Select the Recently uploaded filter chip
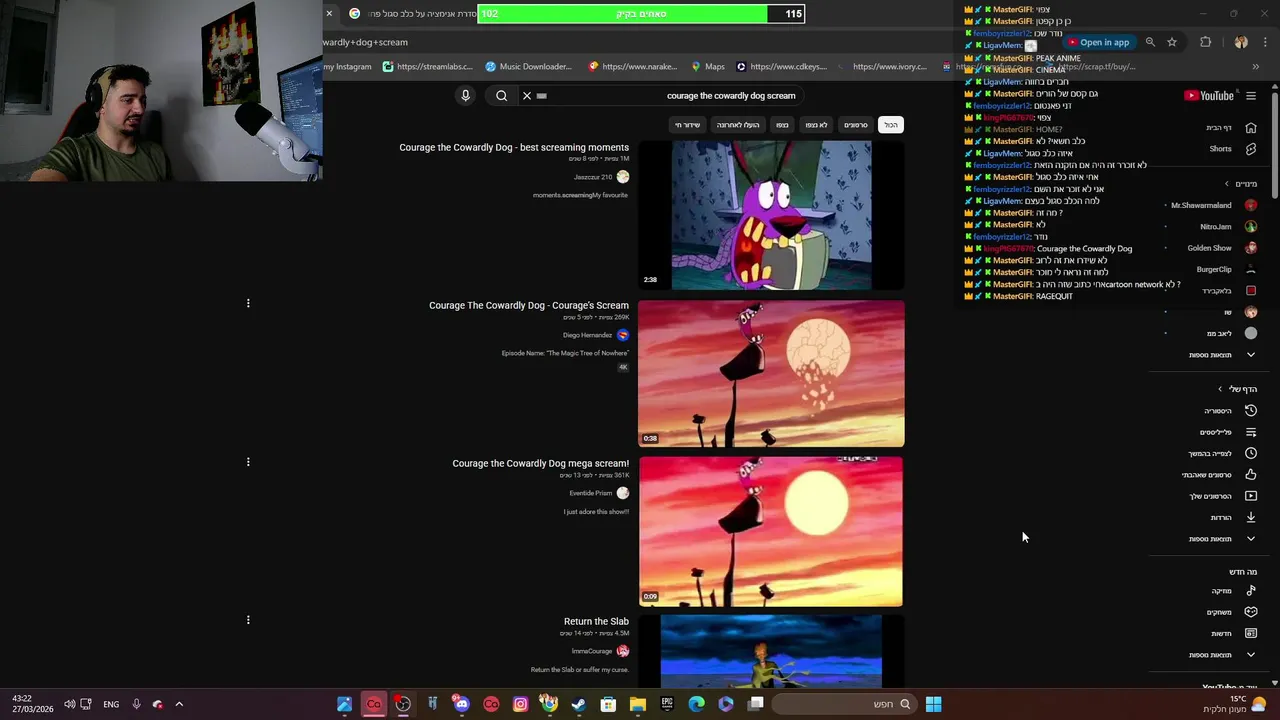This screenshot has width=1280, height=720. click(x=738, y=125)
